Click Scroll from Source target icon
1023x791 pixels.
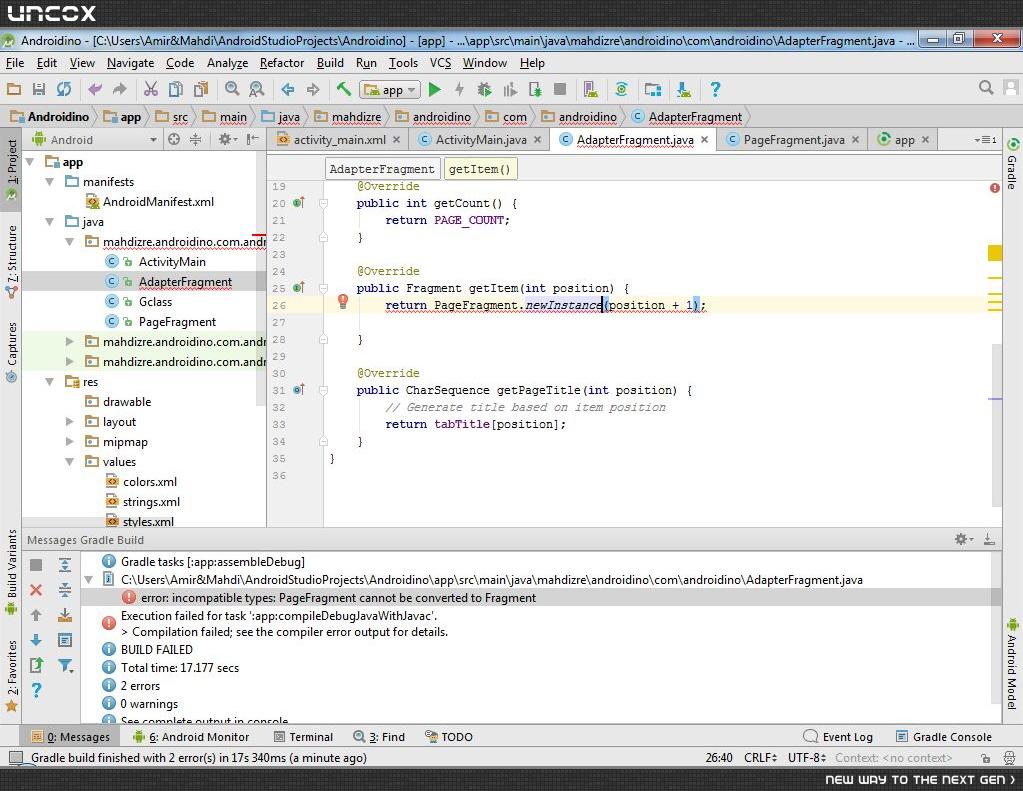(x=174, y=139)
